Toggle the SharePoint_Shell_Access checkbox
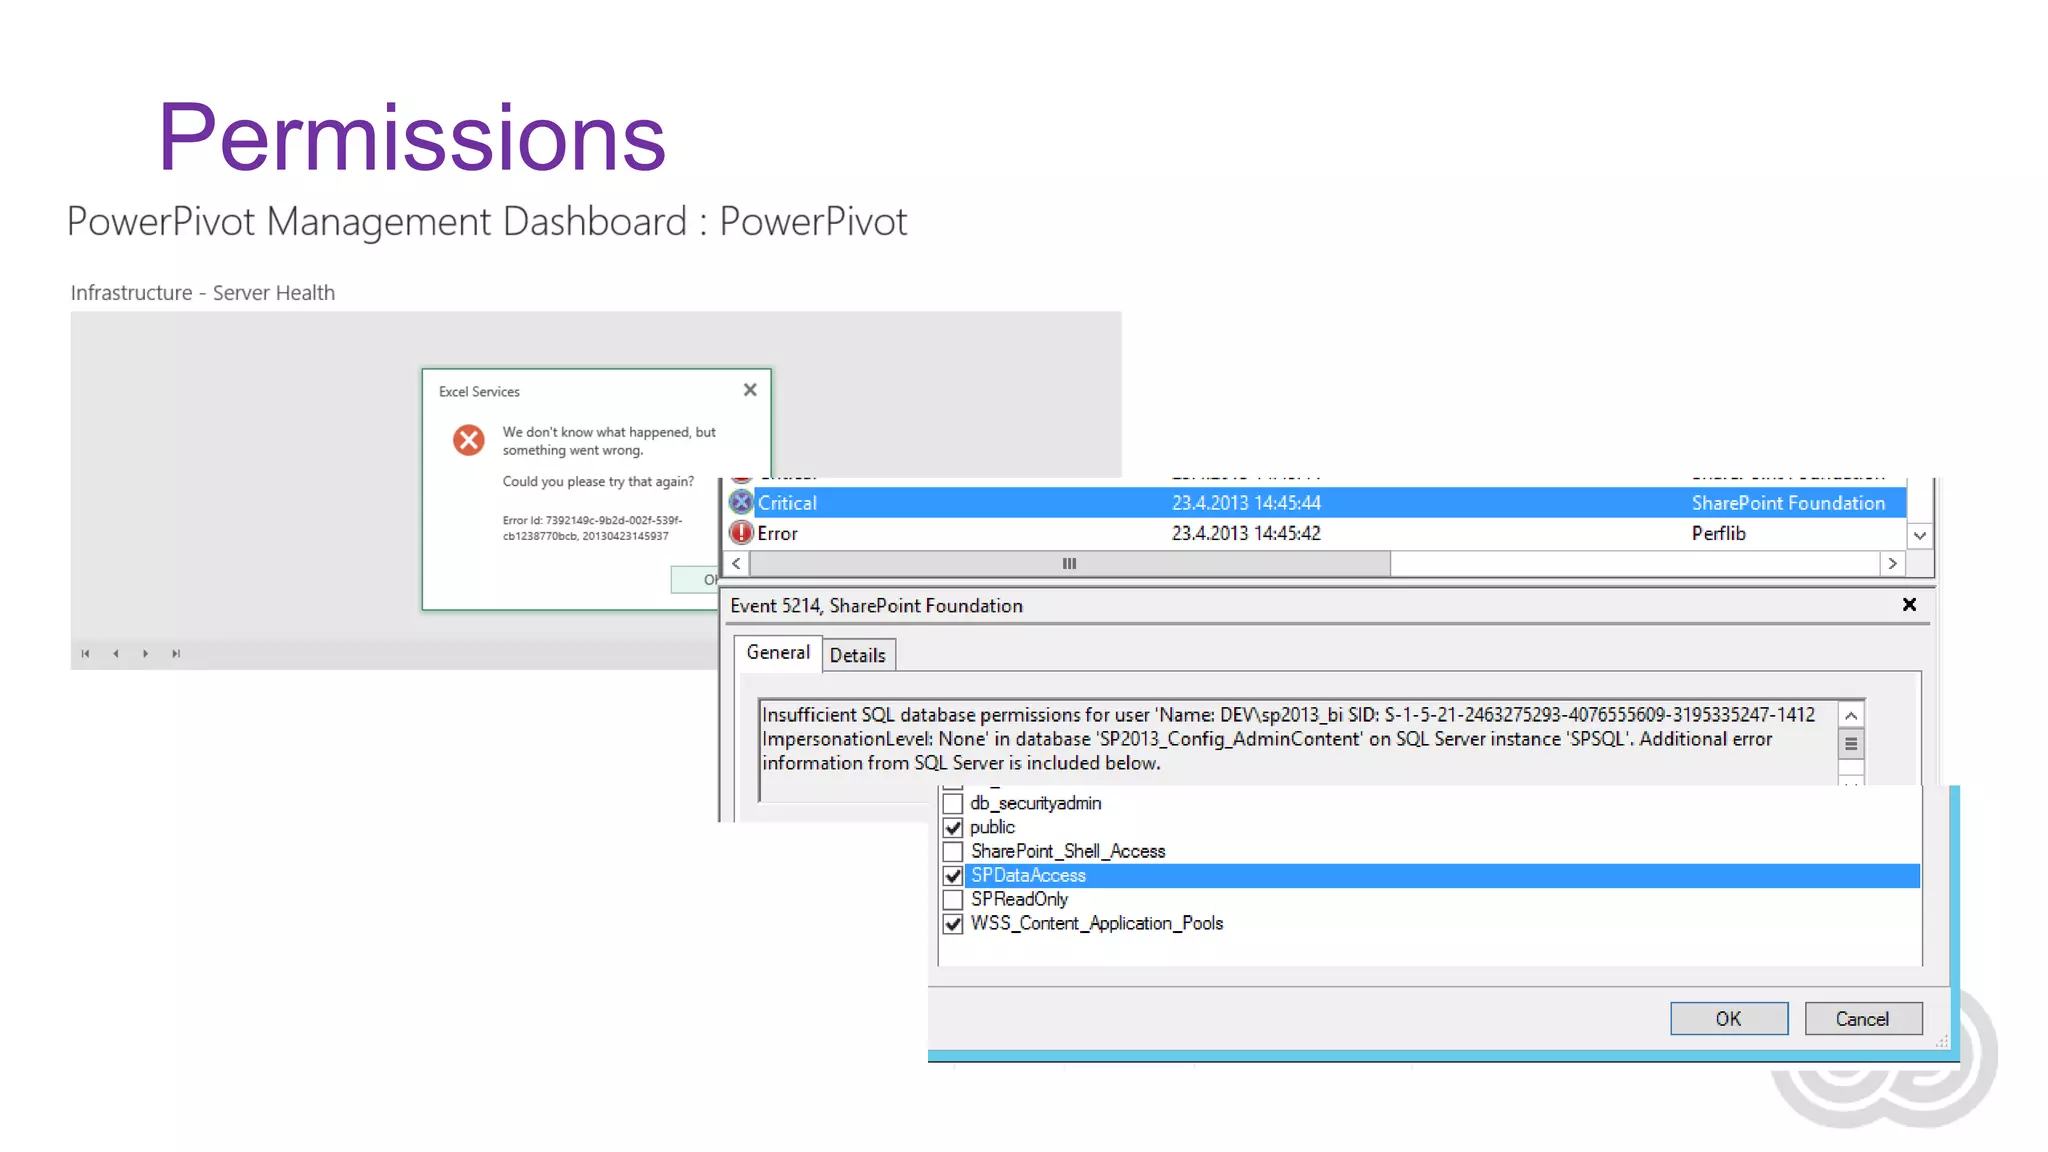2048x1152 pixels. (953, 852)
